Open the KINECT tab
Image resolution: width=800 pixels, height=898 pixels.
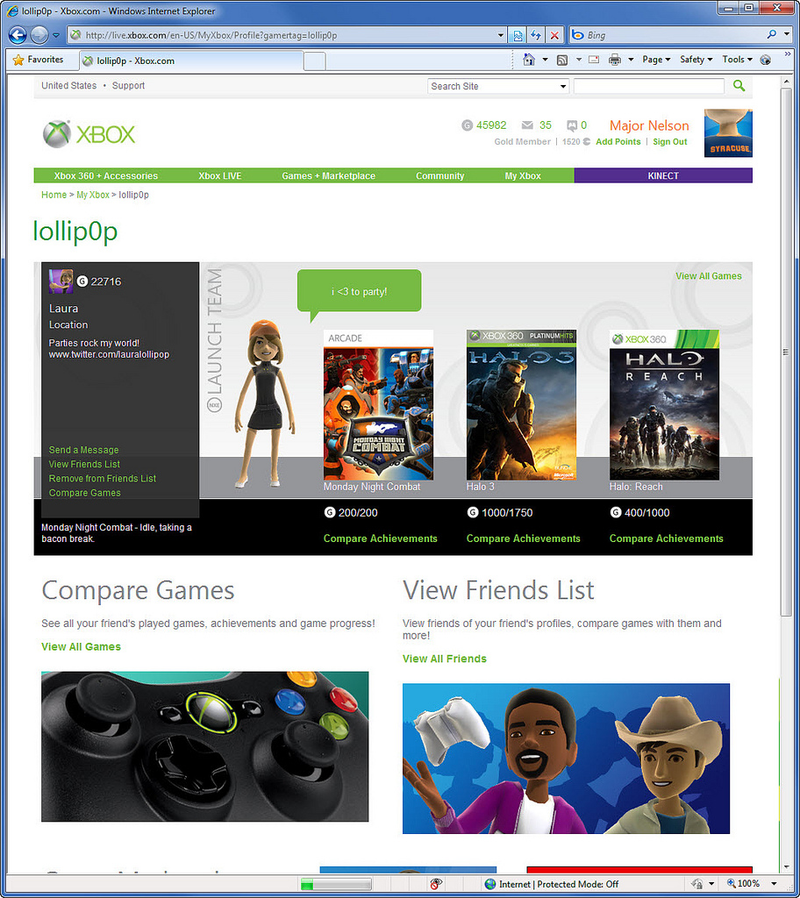[x=663, y=176]
